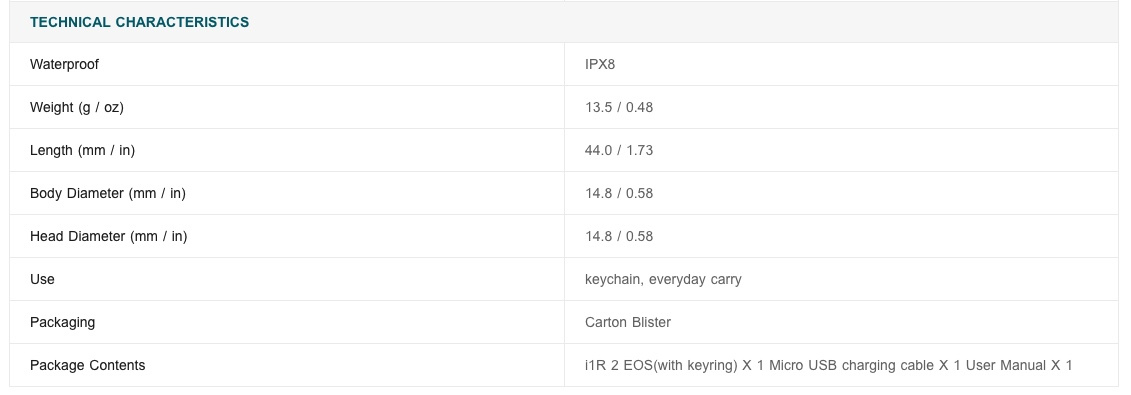Click the Technical Characteristics header
Viewport: 1131px width, 395px height.
tap(139, 22)
